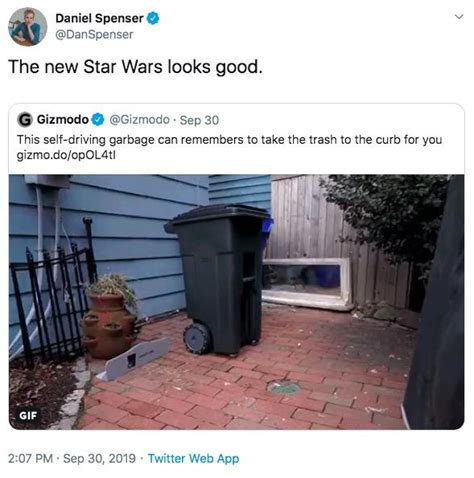The height and width of the screenshot is (478, 474).
Task: Open Daniel Spenser's profile avatar
Action: pos(28,27)
